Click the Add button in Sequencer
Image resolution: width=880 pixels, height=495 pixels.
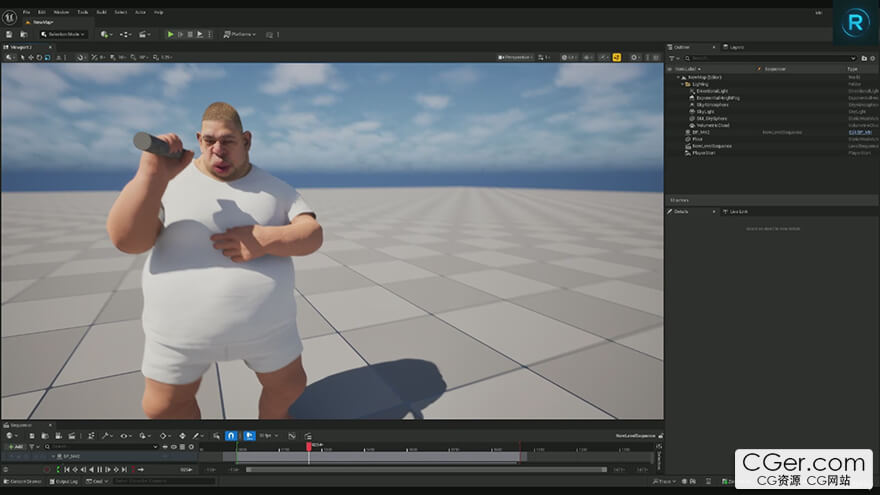pyautogui.click(x=16, y=446)
